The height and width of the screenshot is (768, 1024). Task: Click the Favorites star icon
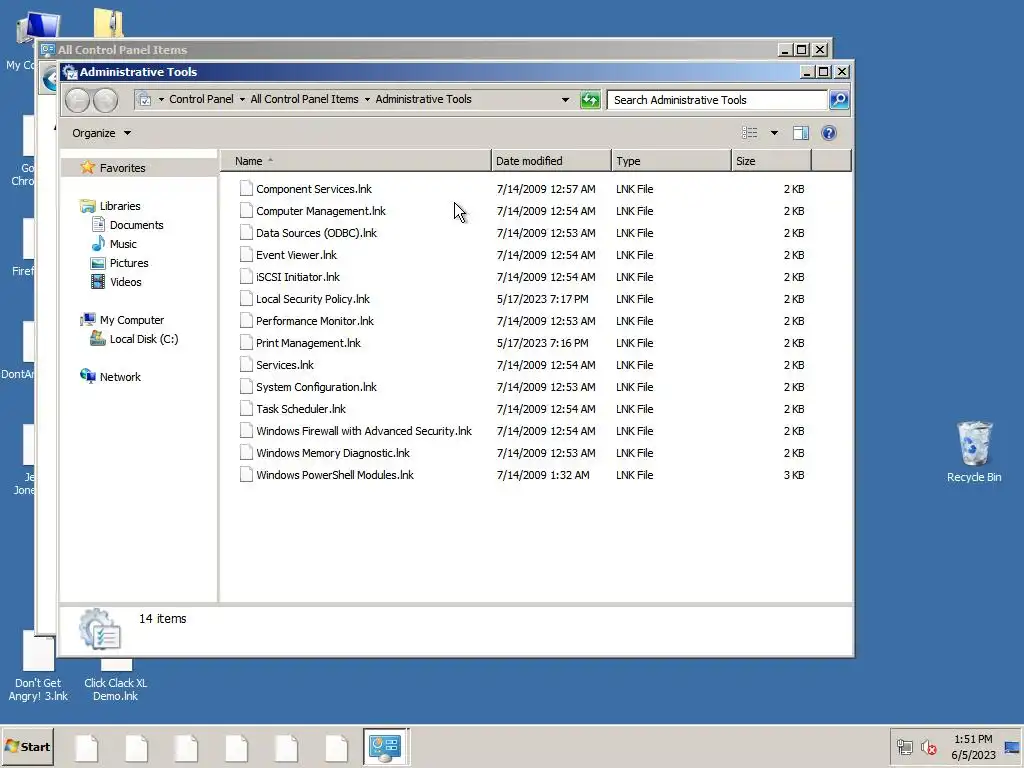coord(88,168)
